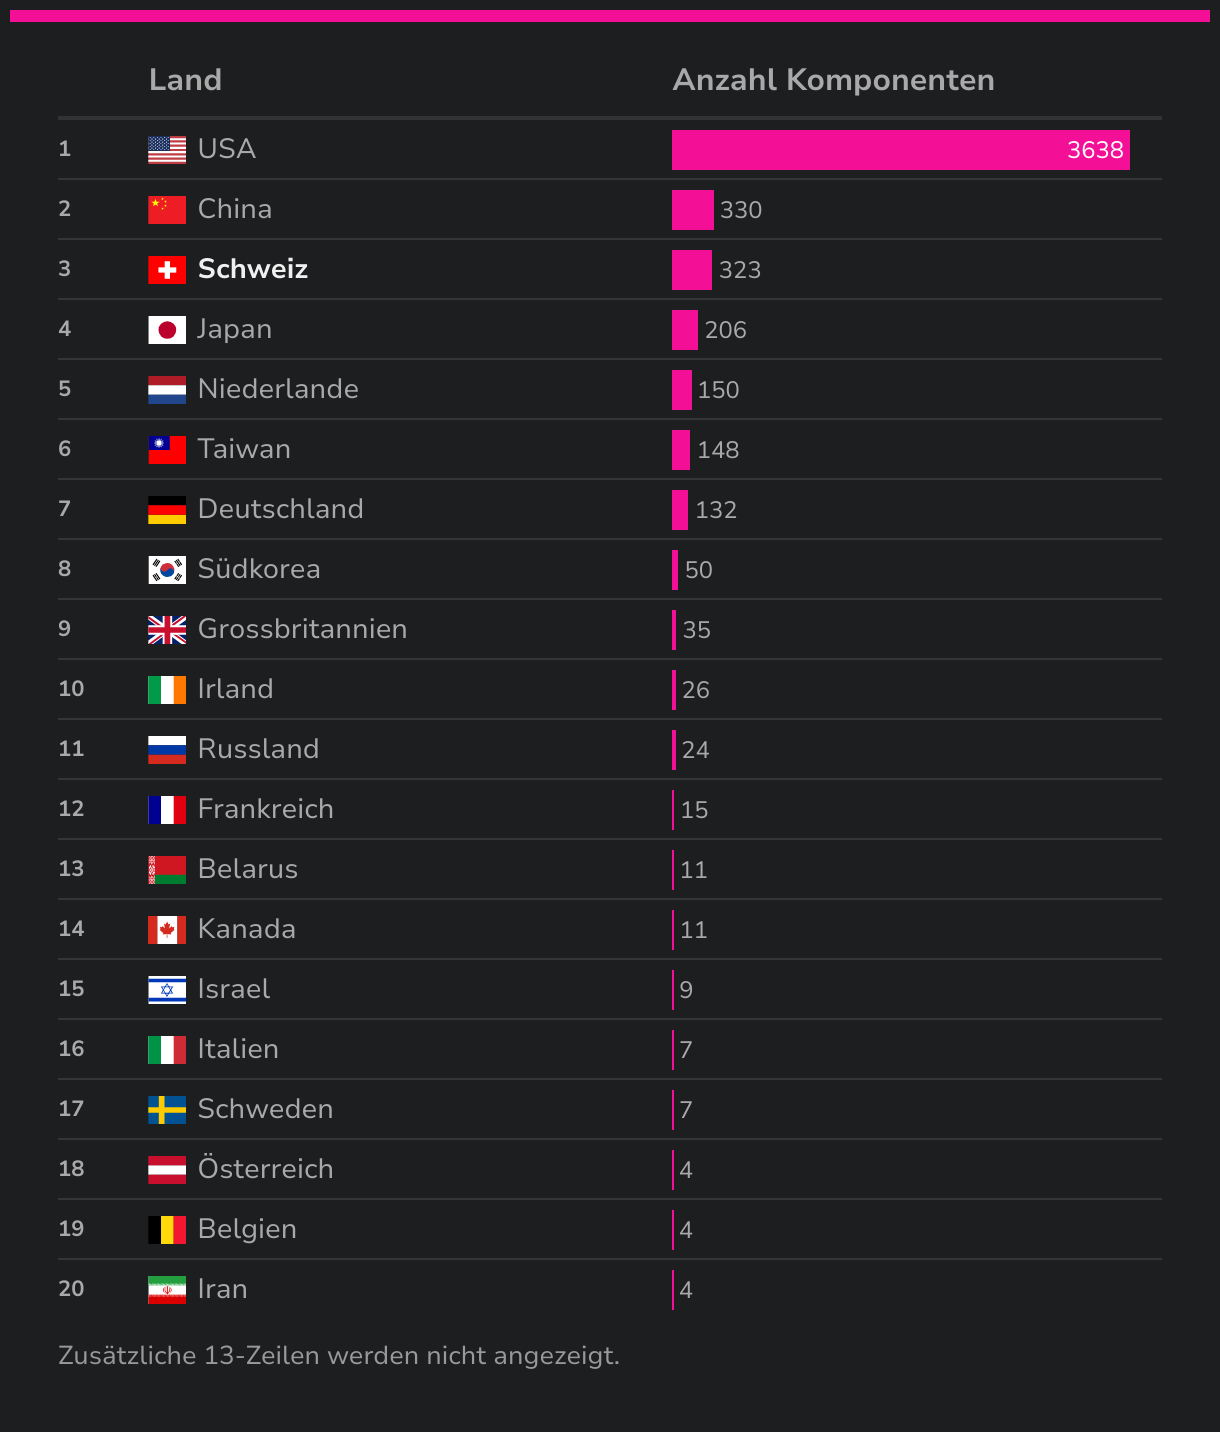Click the Anzahl Komponenten column header
1220x1432 pixels.
tap(833, 80)
